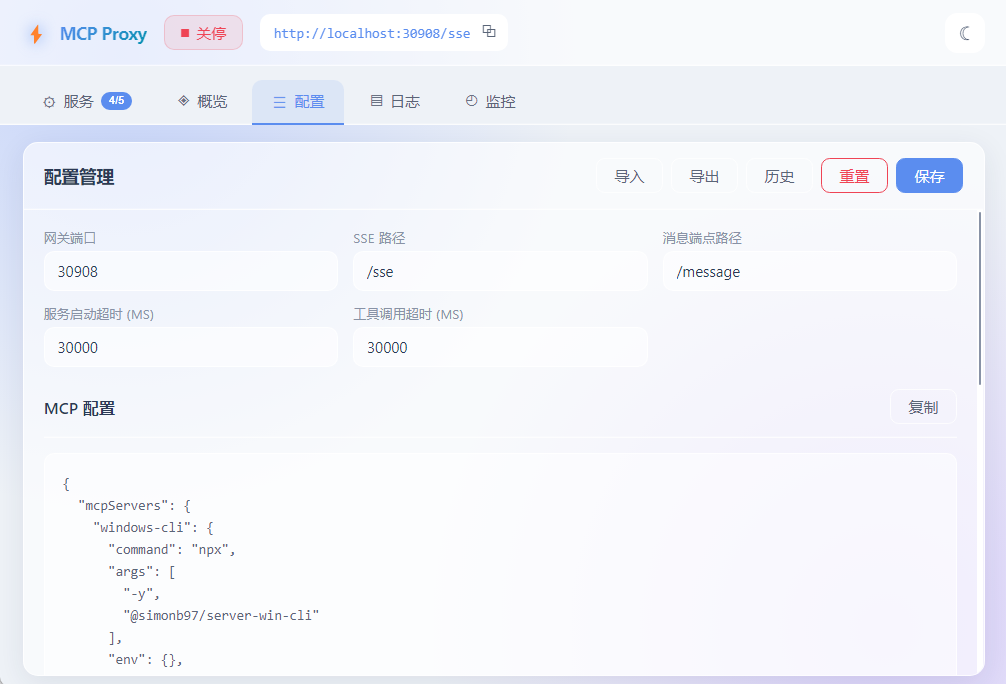Click the clock icon beside 监控
The height and width of the screenshot is (684, 1006).
coord(472,101)
